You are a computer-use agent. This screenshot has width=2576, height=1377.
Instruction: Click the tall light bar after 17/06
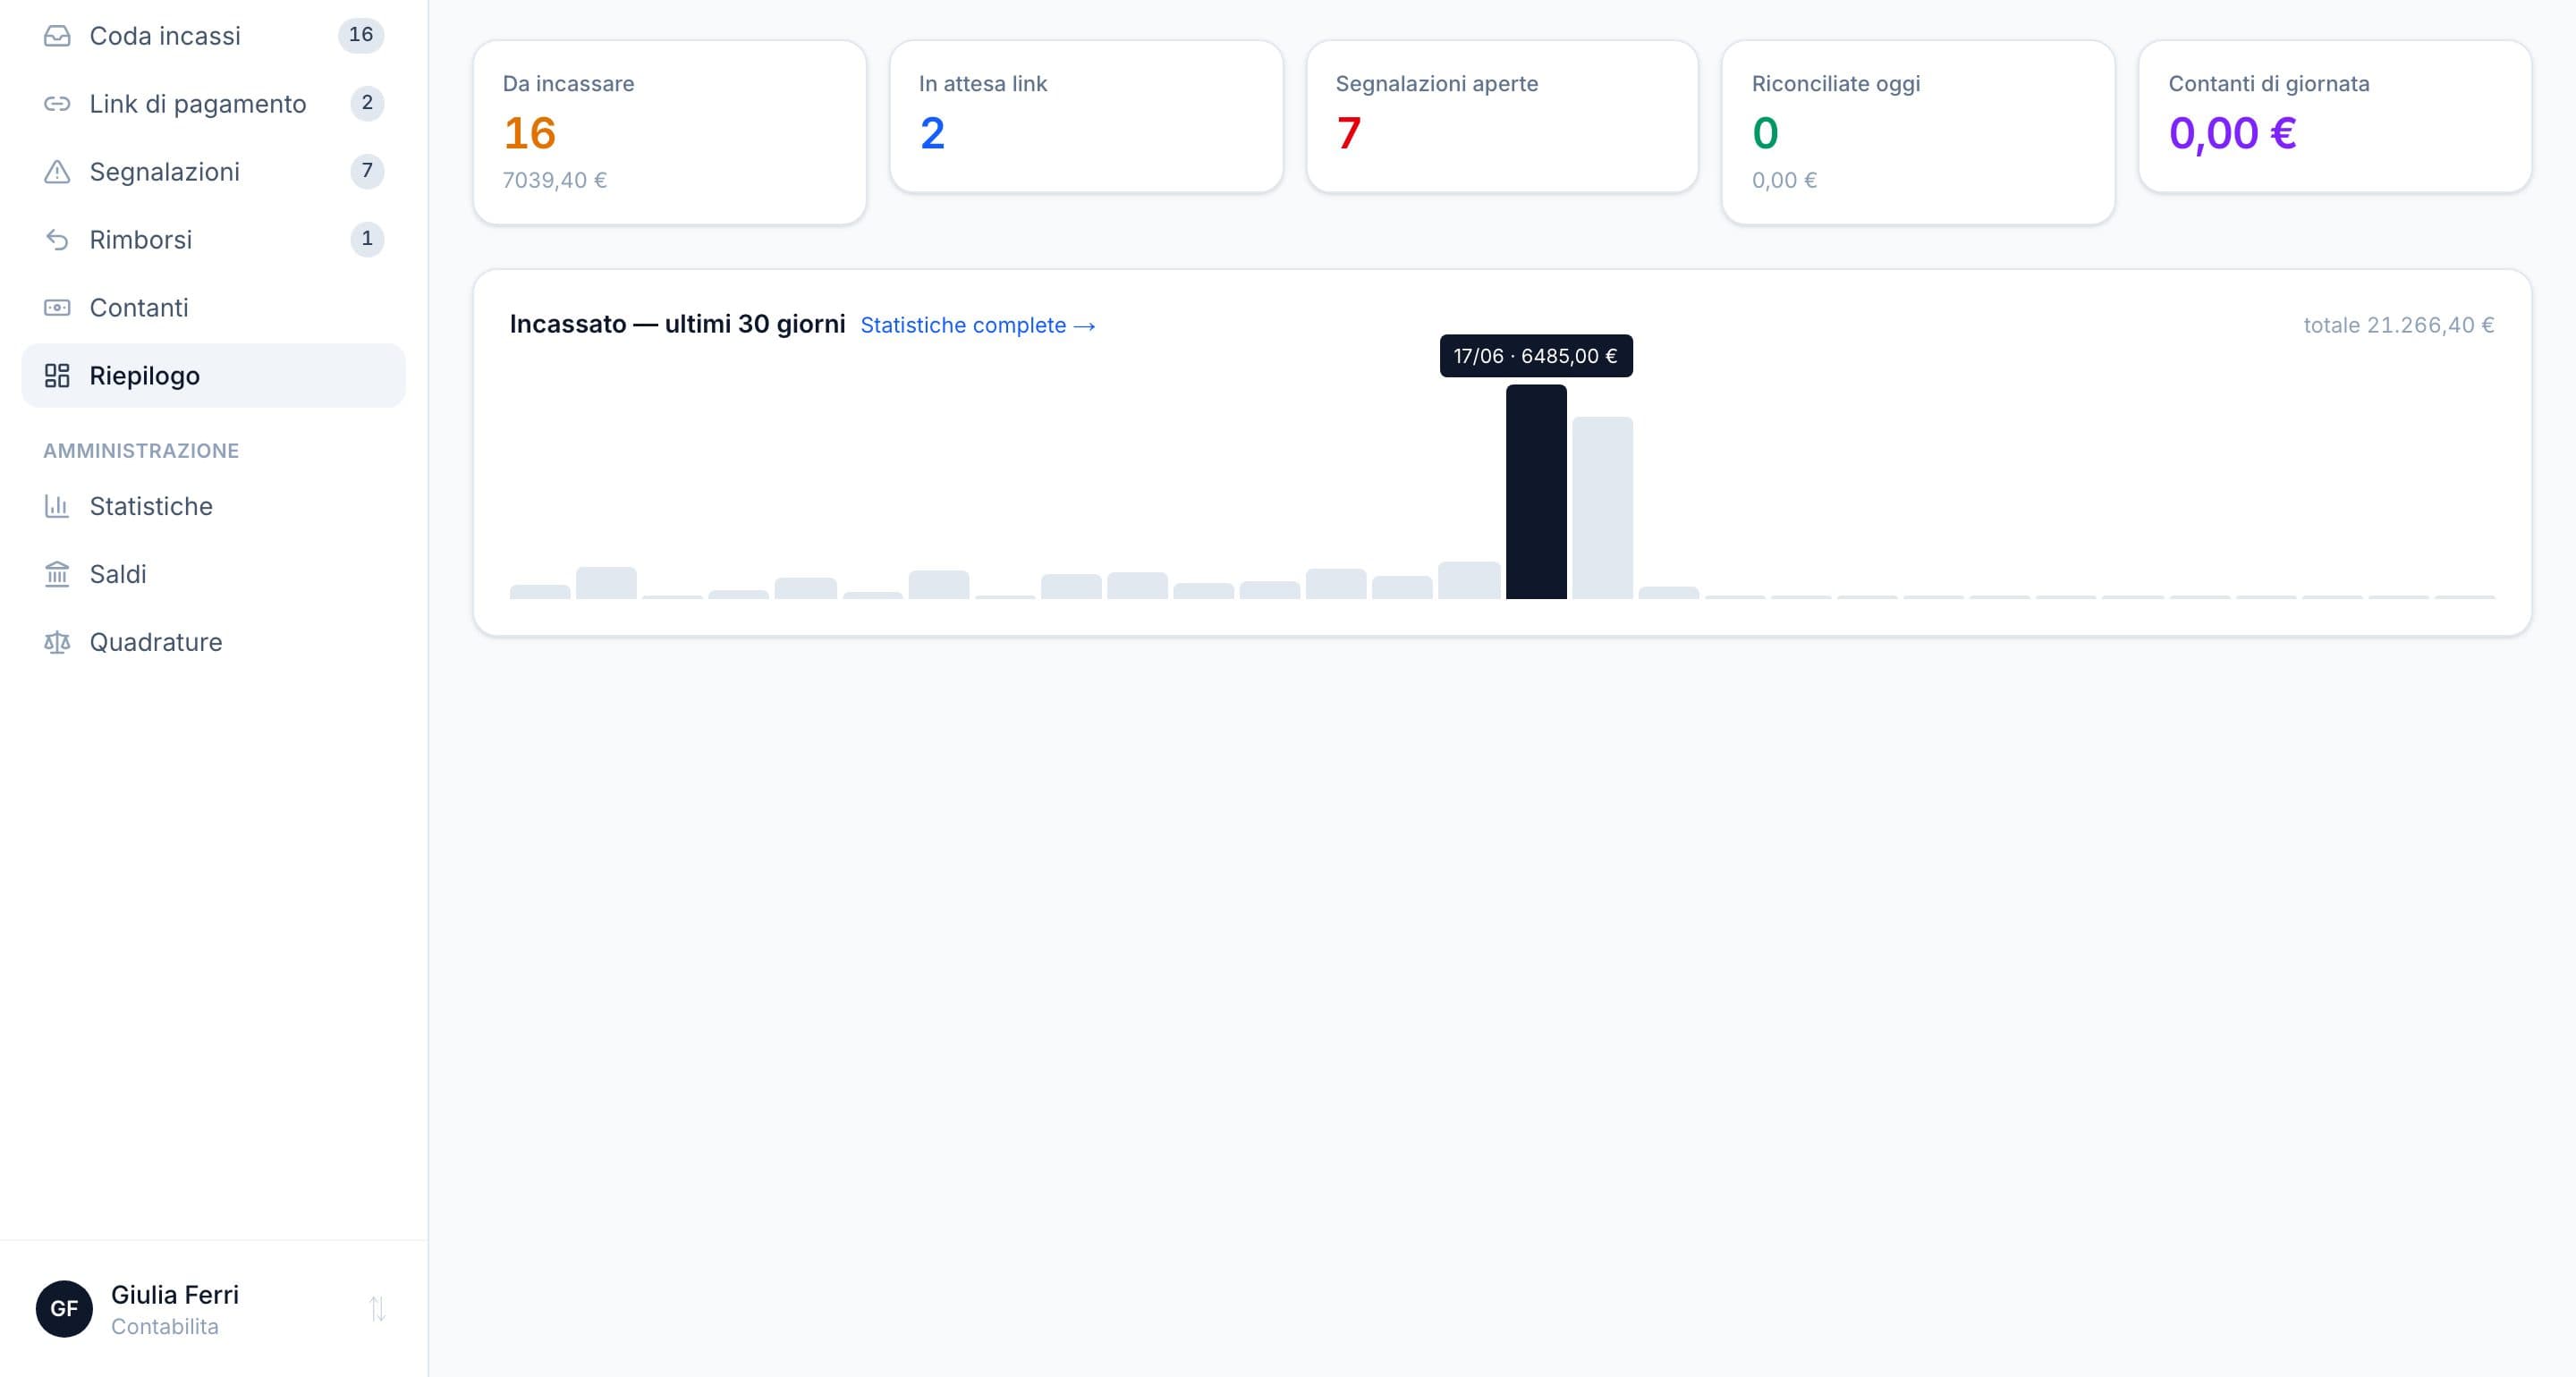pos(1602,508)
